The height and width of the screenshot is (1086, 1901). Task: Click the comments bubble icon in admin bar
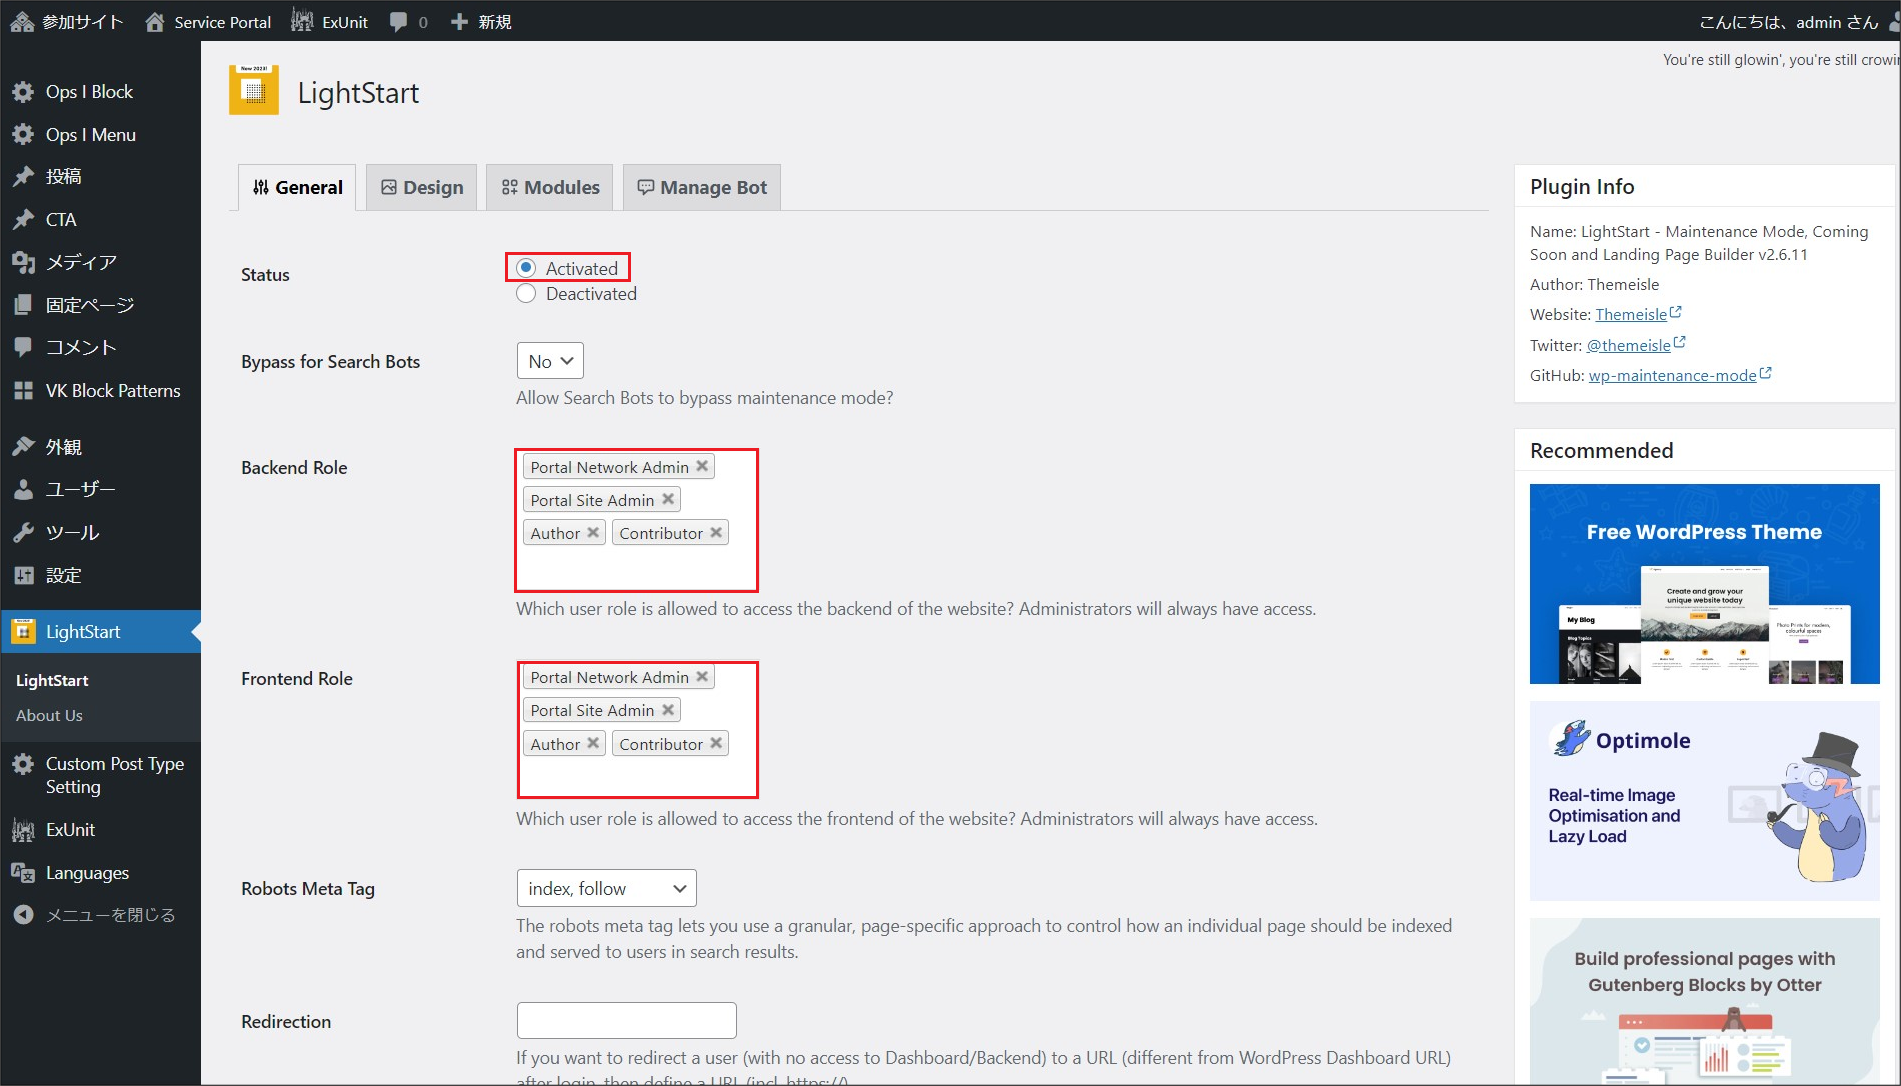(398, 22)
